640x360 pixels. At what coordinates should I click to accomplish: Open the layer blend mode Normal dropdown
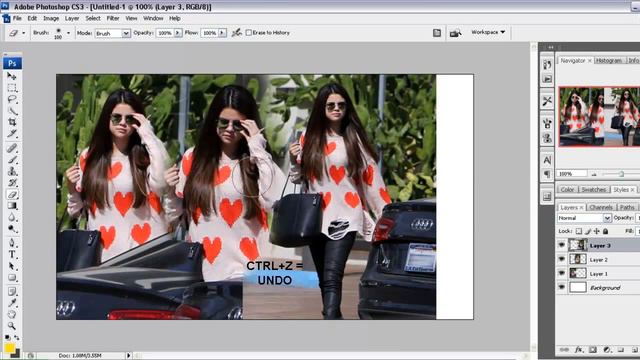click(x=584, y=218)
